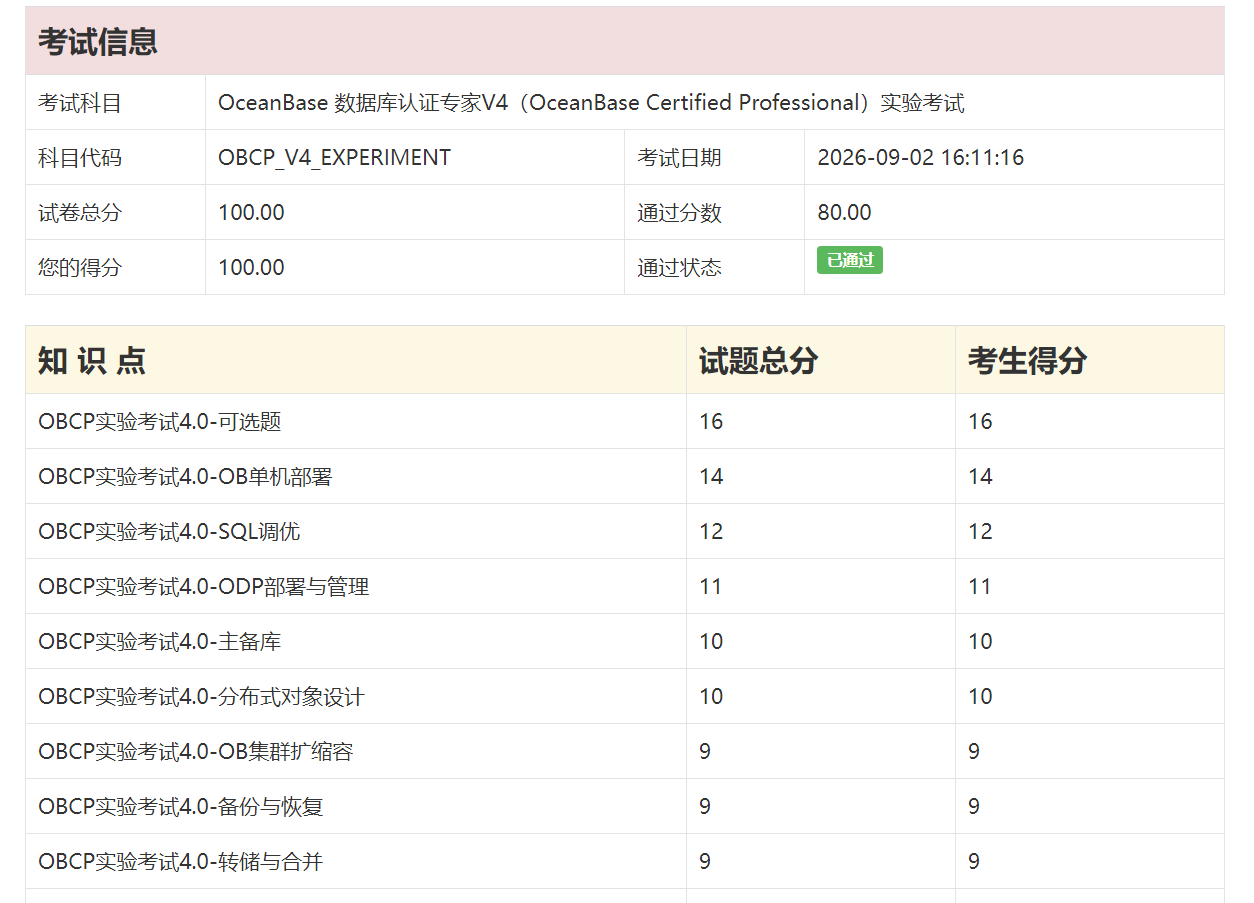The height and width of the screenshot is (903, 1254).
Task: Select the OceanBase Certified Professional exam subject text
Action: pos(591,103)
